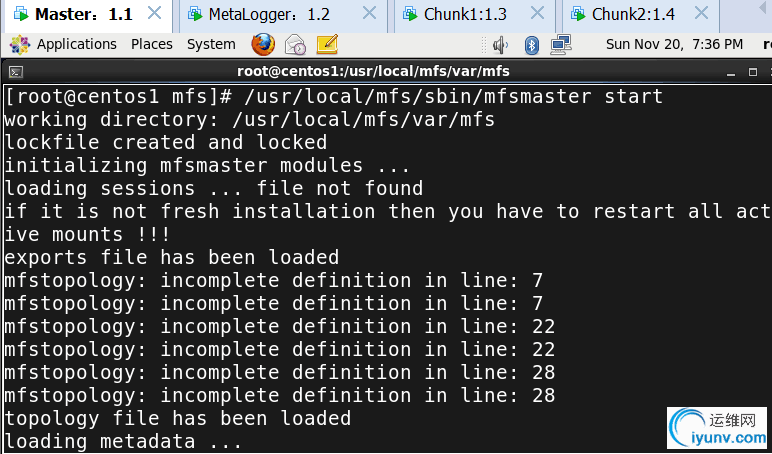Click the Master VM tab icon
The image size is (772, 454).
[21, 14]
